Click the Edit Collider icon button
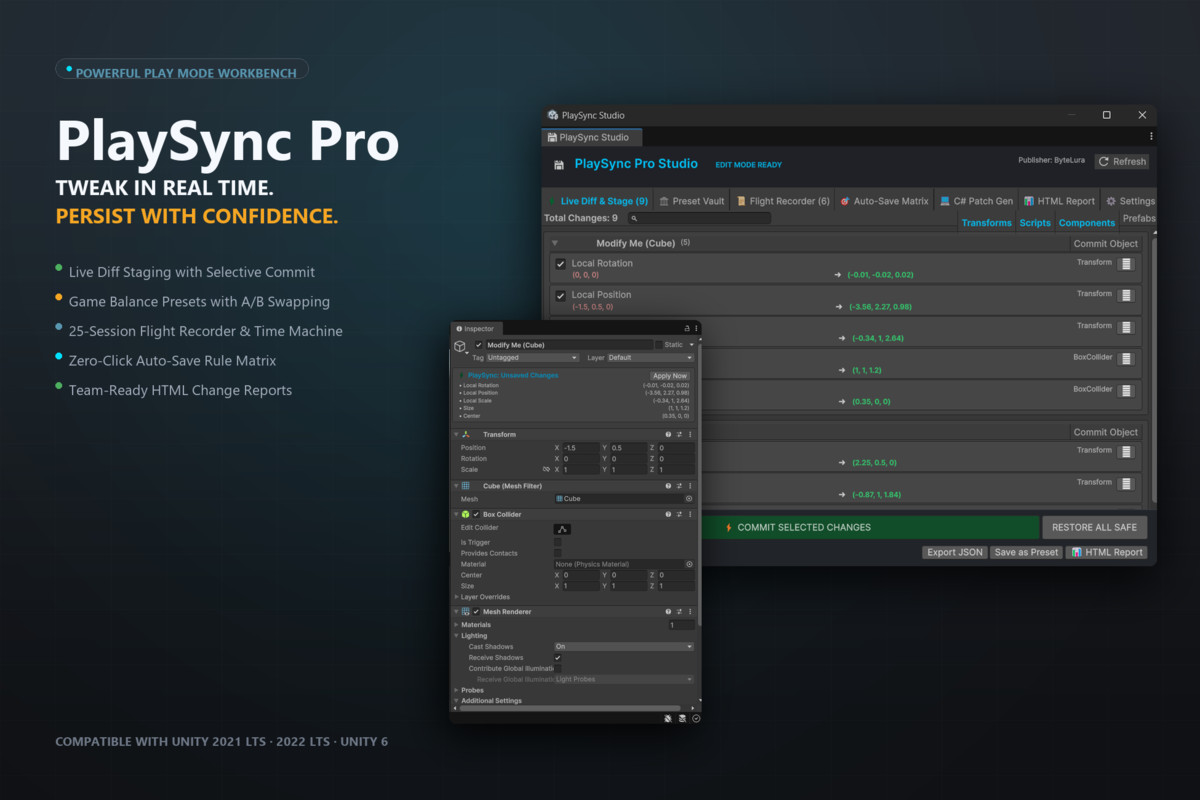The image size is (1200, 800). coord(562,529)
